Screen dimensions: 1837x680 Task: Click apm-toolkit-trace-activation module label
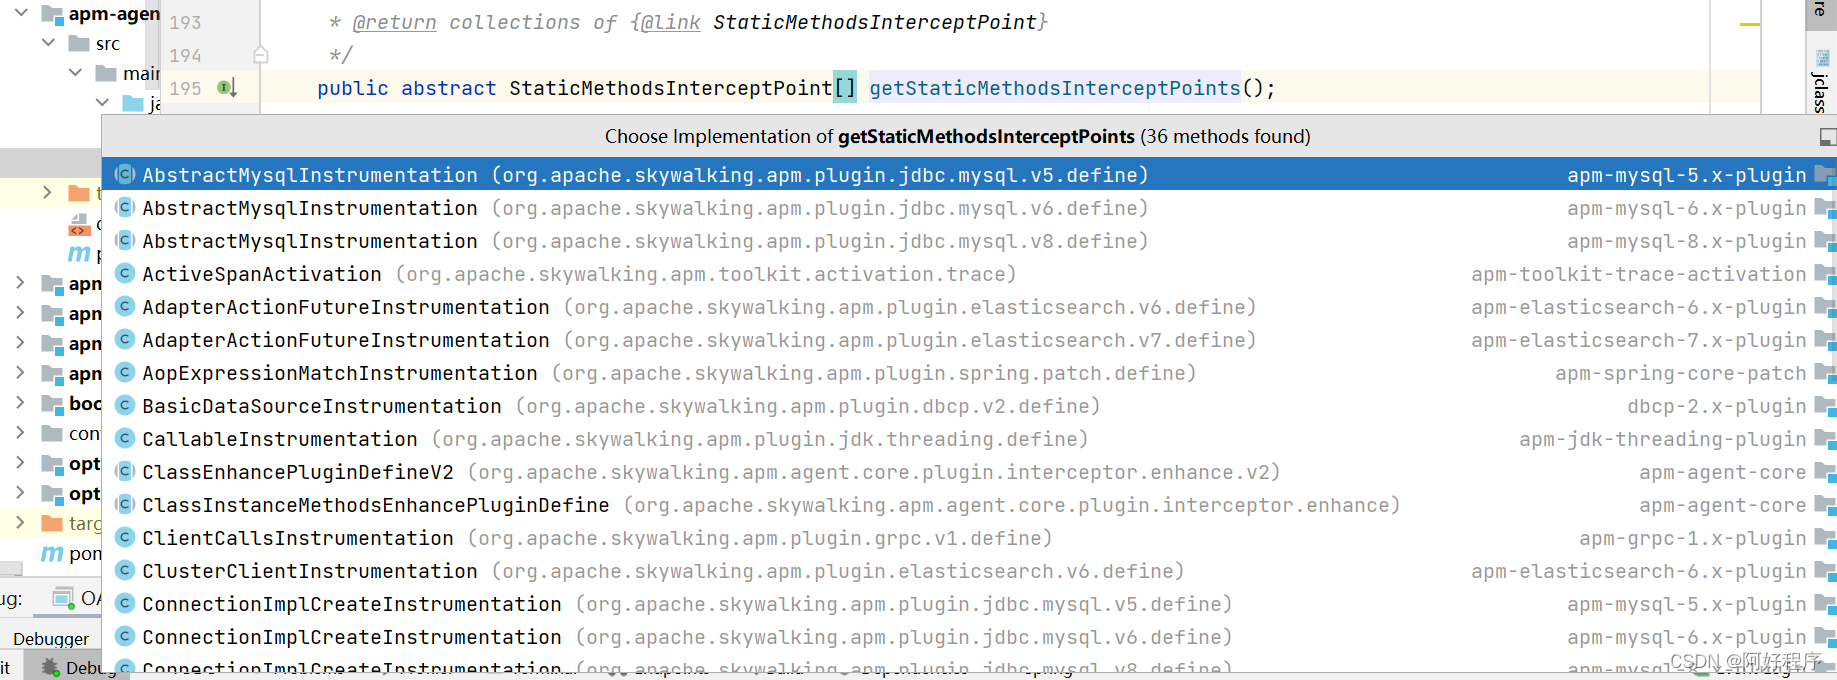[x=1638, y=274]
